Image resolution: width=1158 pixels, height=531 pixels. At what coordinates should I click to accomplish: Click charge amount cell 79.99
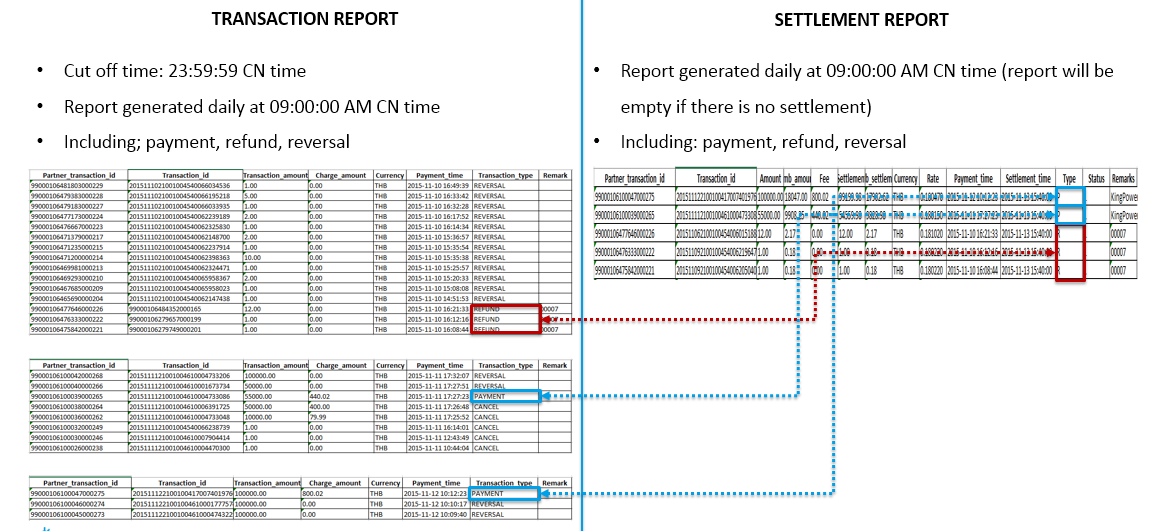(340, 417)
